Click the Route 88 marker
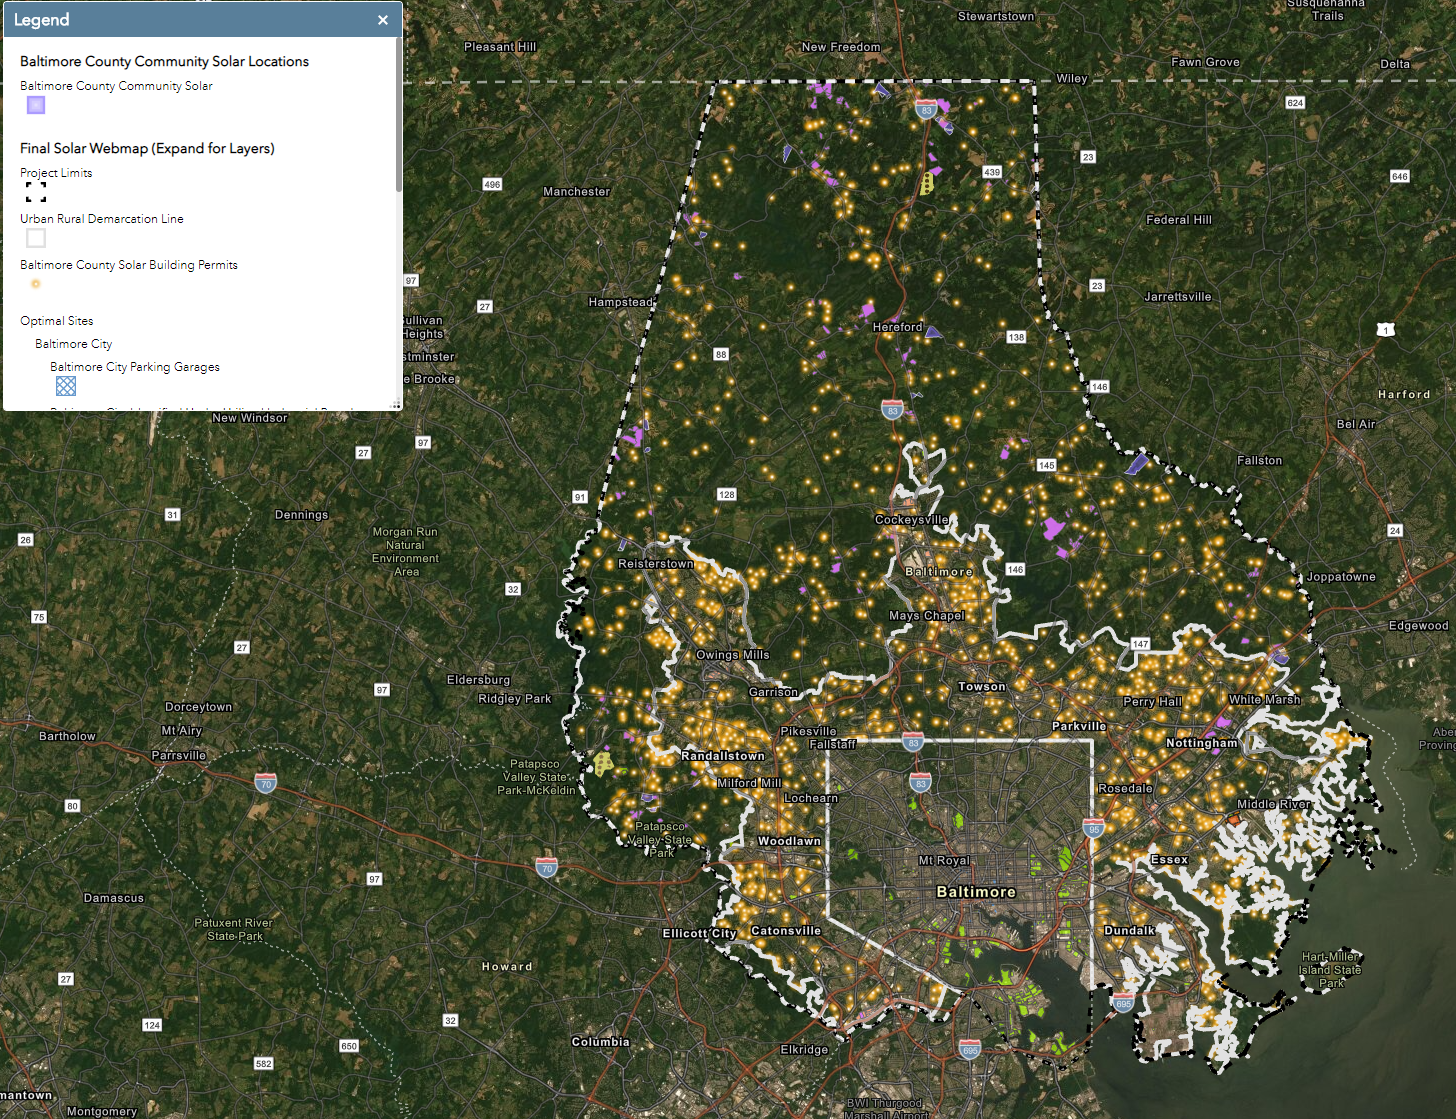This screenshot has width=1456, height=1119. point(721,354)
